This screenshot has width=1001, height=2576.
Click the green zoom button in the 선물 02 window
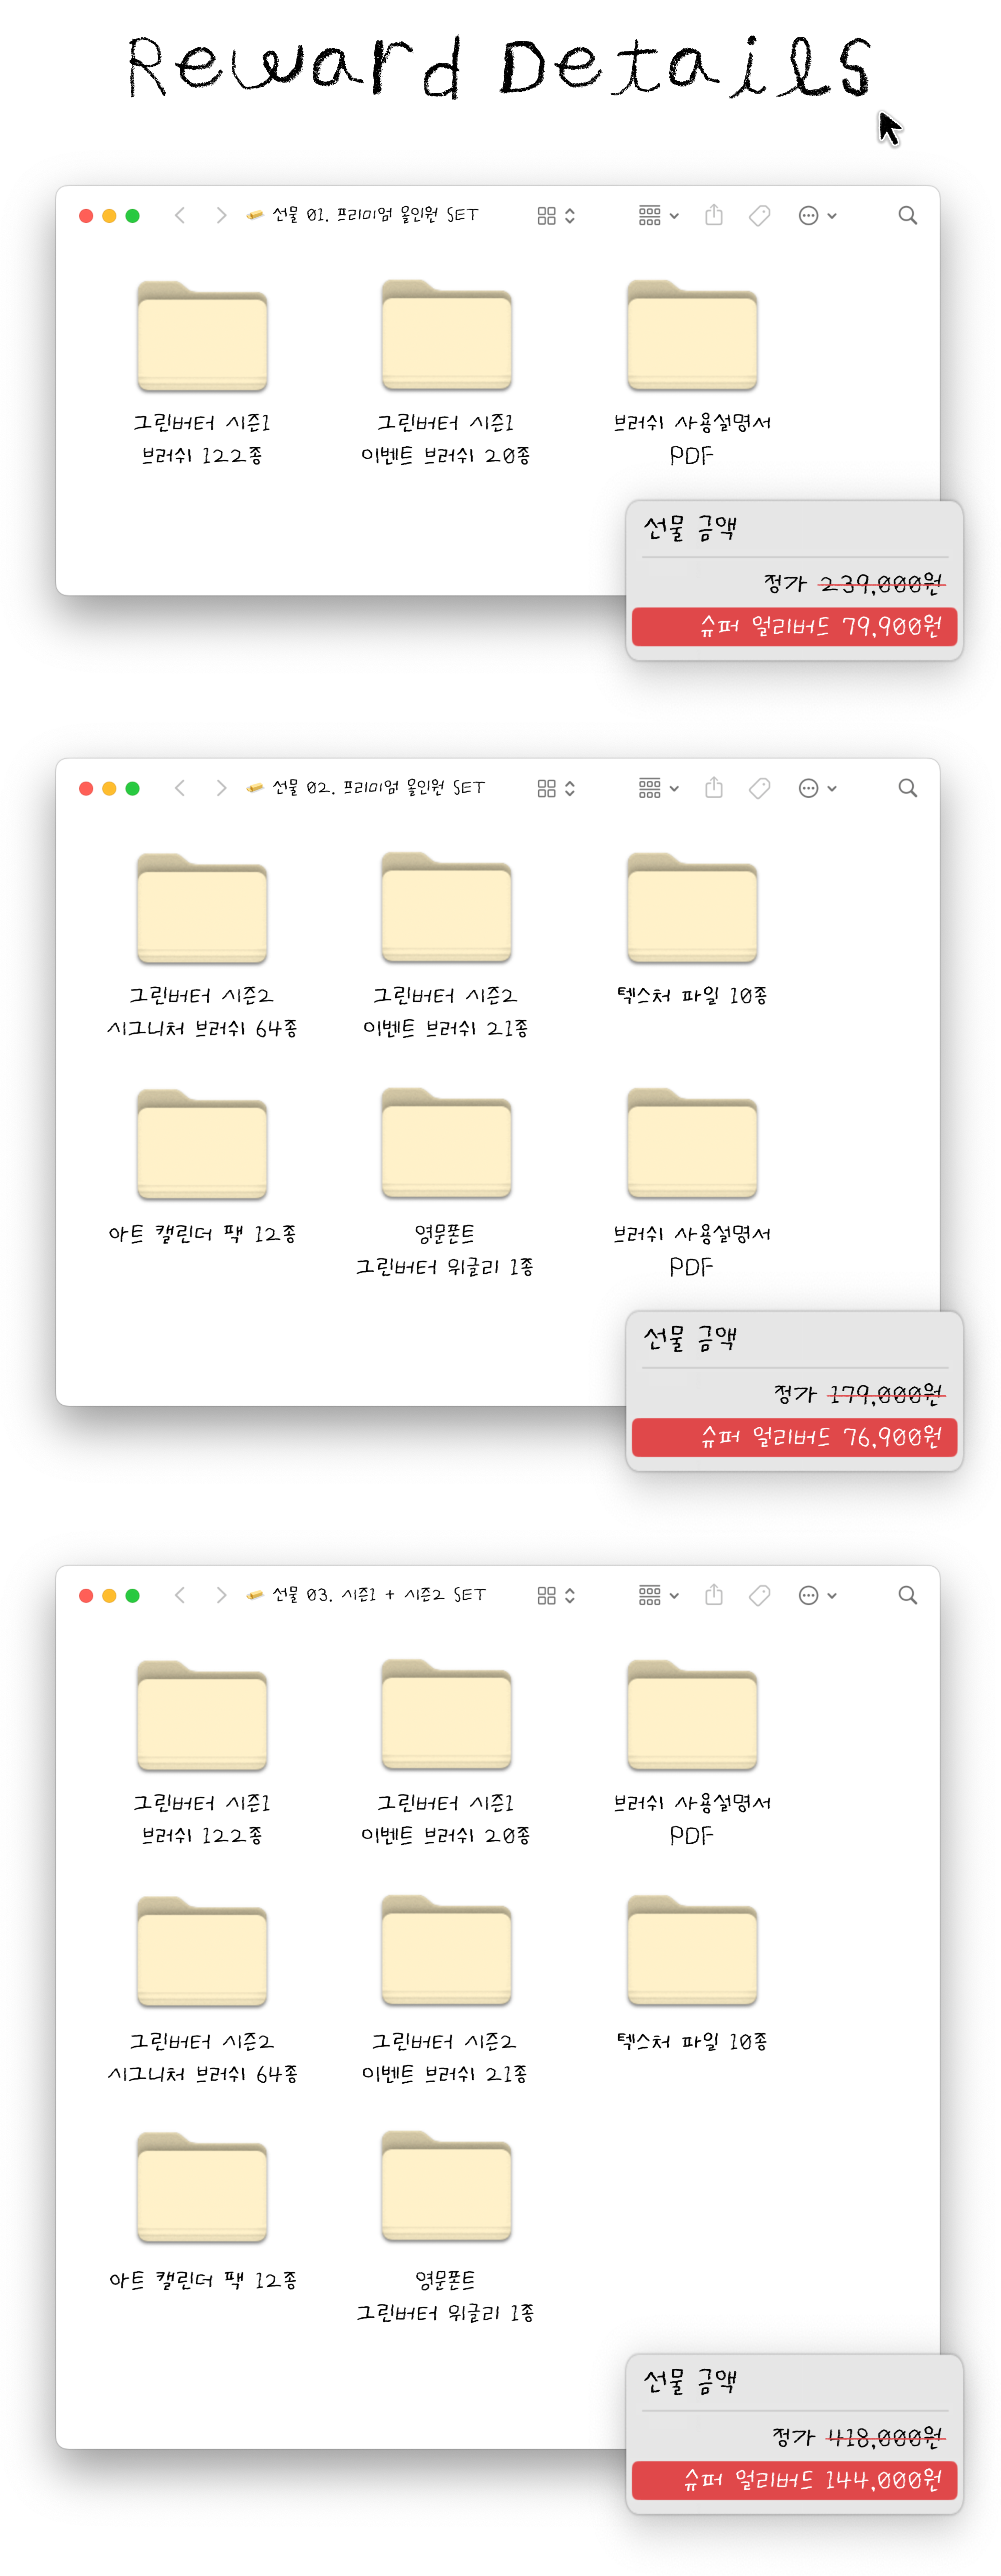[132, 788]
